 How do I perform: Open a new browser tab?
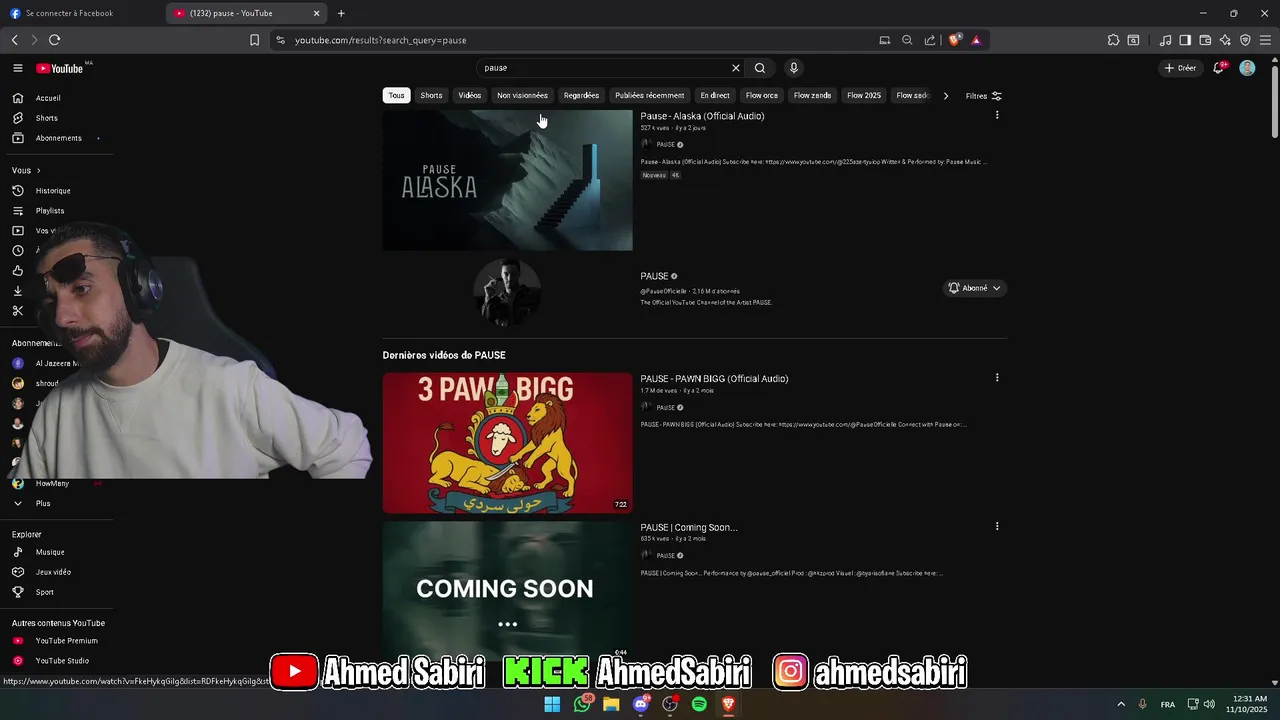coord(341,13)
